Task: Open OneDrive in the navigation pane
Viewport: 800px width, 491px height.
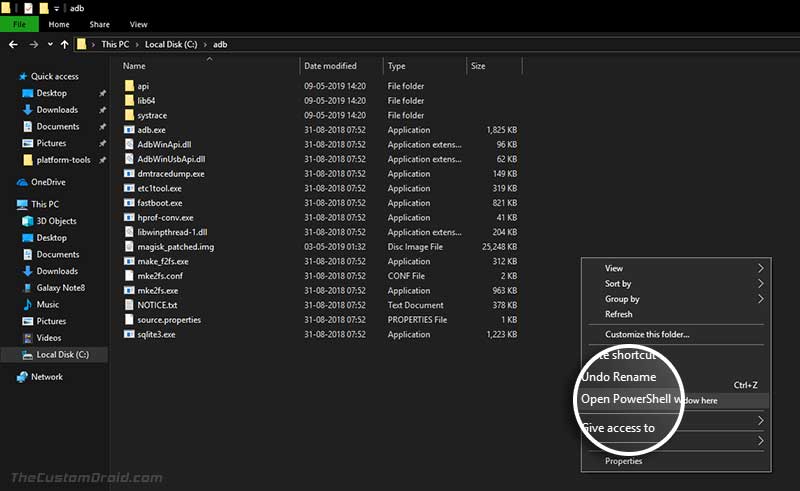Action: (x=48, y=182)
